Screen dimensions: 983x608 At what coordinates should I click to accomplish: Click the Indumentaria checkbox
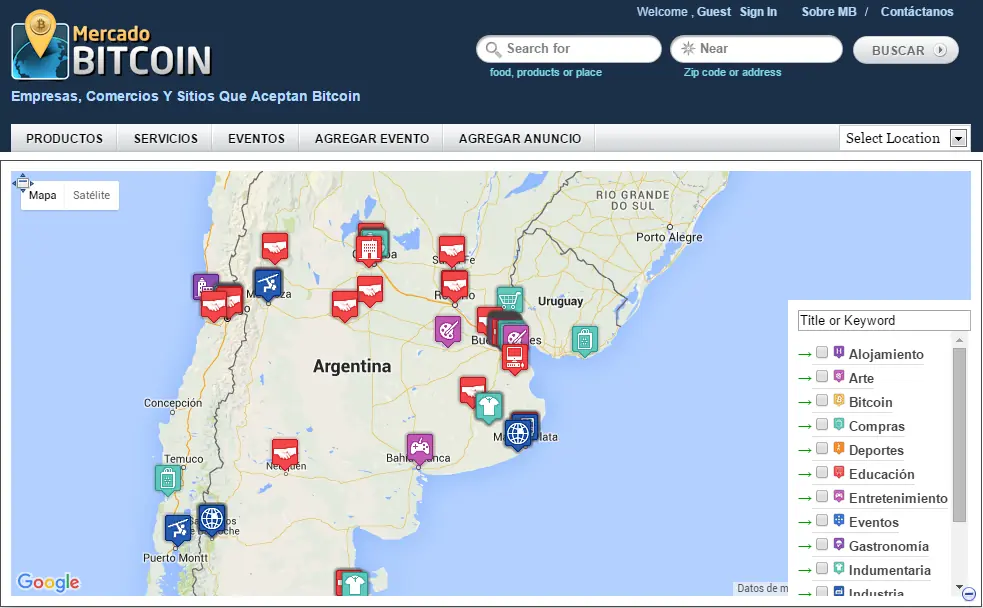coord(821,568)
